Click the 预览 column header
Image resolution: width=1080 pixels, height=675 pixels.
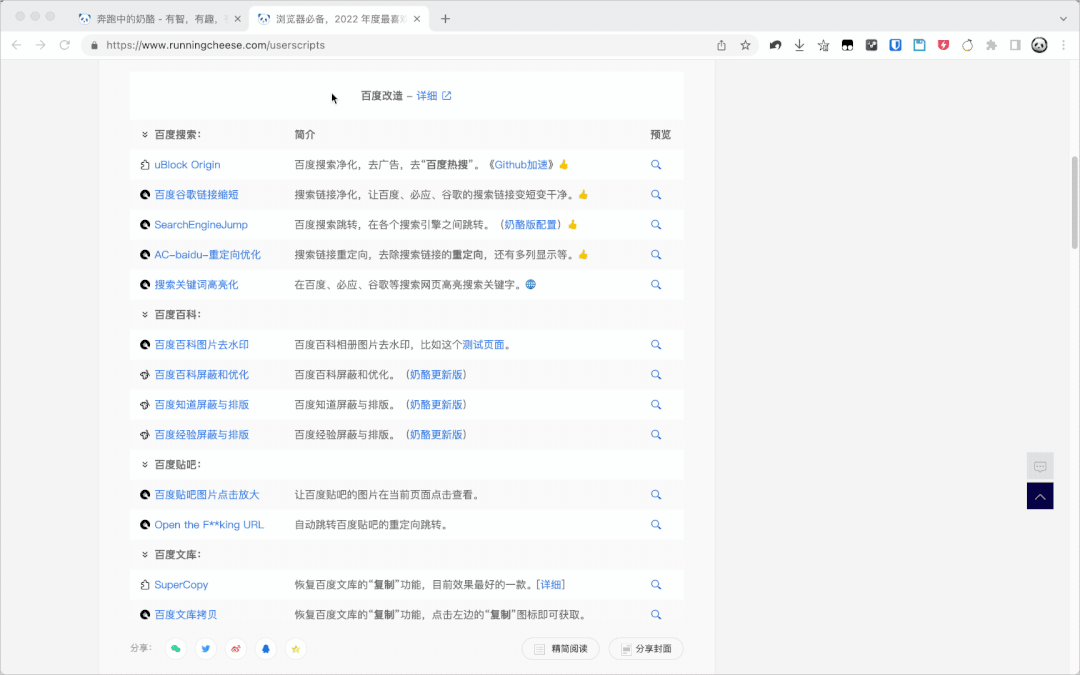coord(661,135)
